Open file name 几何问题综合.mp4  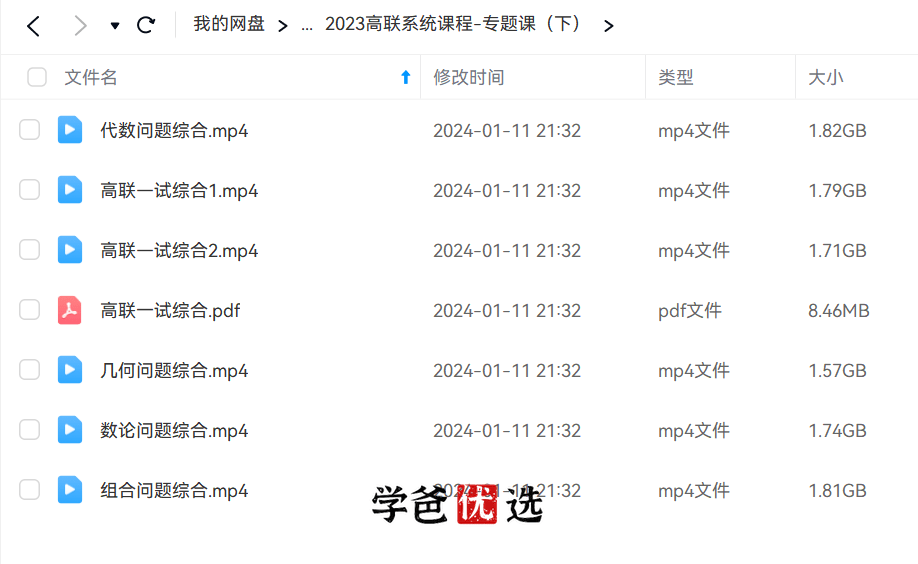tap(174, 371)
